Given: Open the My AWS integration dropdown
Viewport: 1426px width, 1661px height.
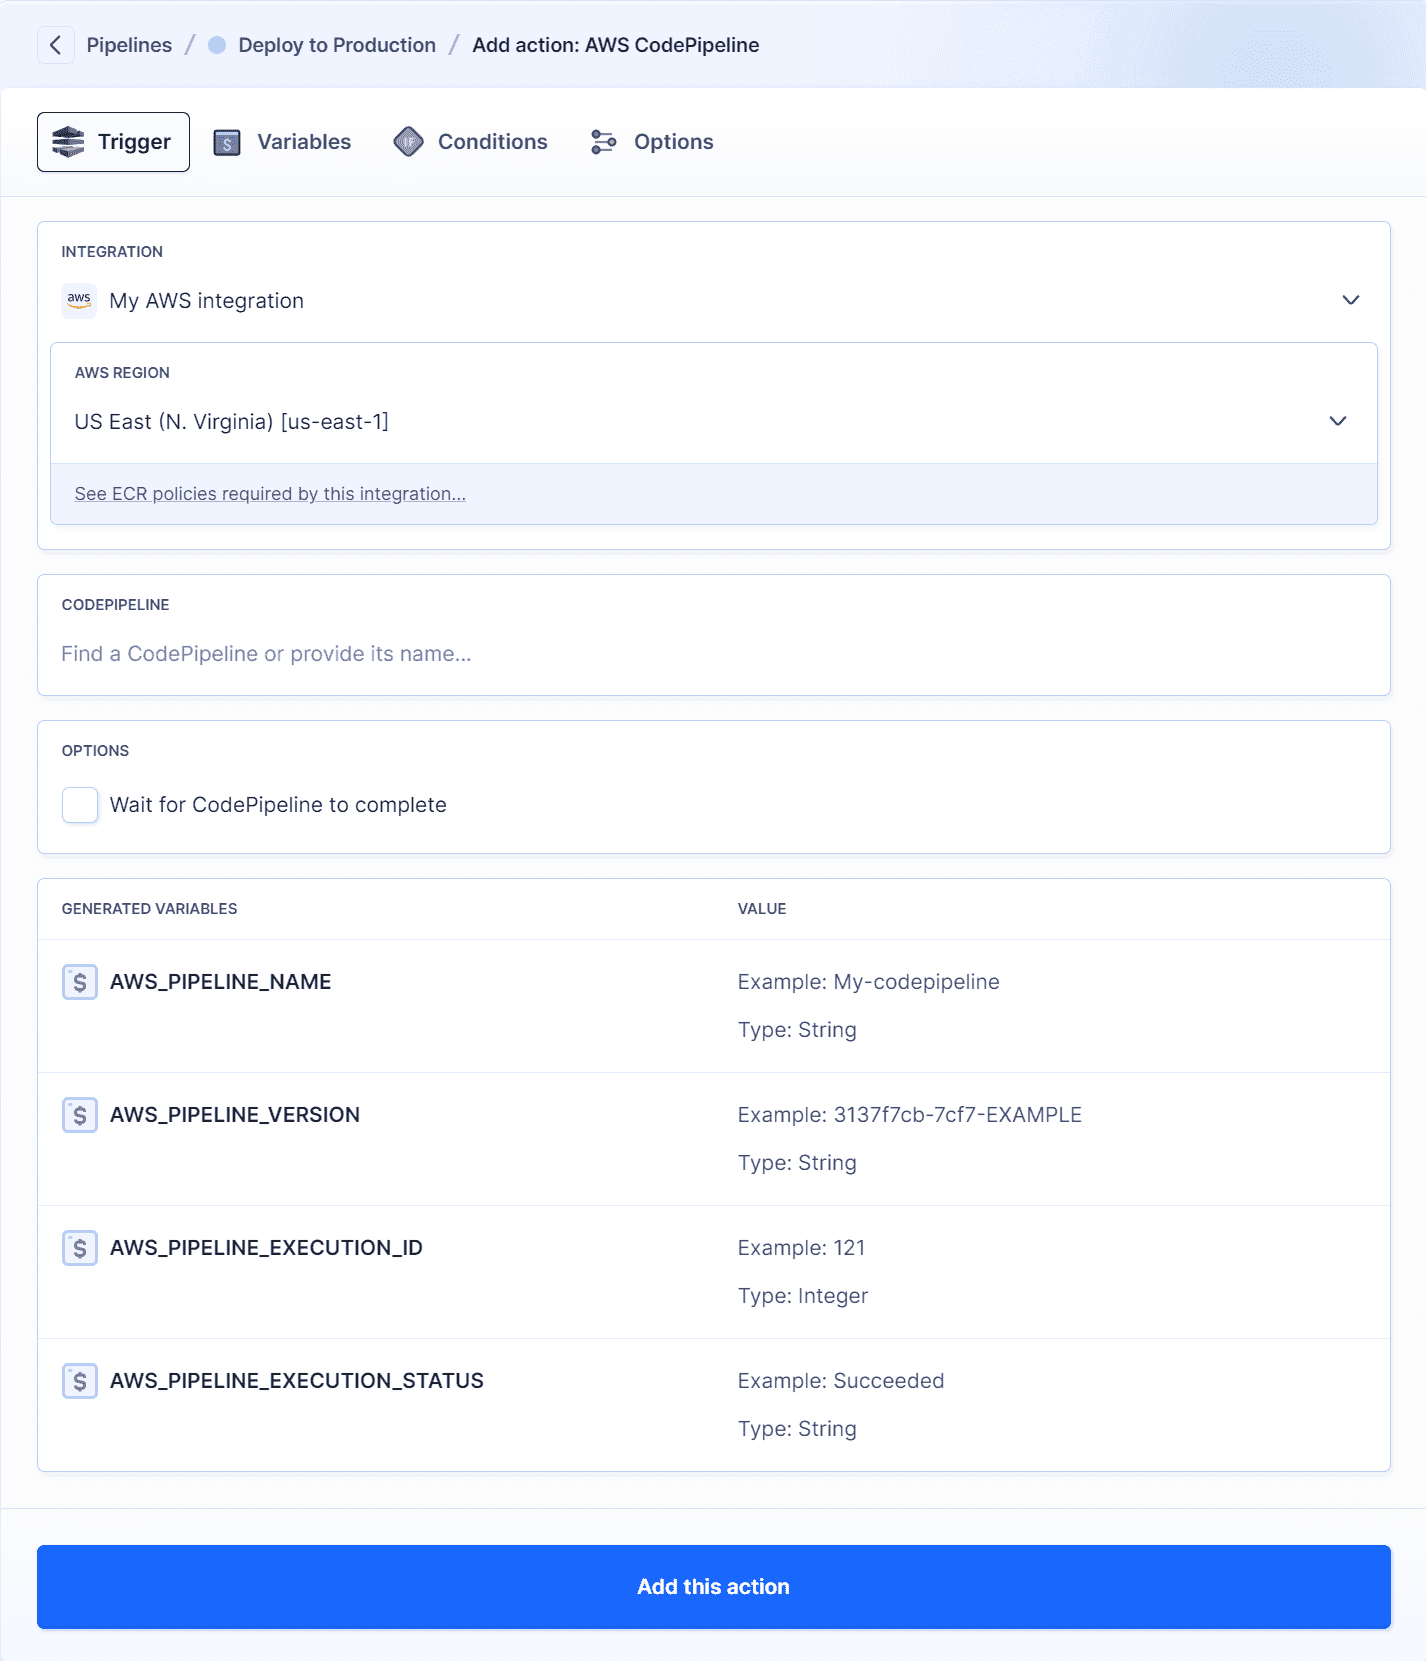Looking at the screenshot, I should 714,300.
